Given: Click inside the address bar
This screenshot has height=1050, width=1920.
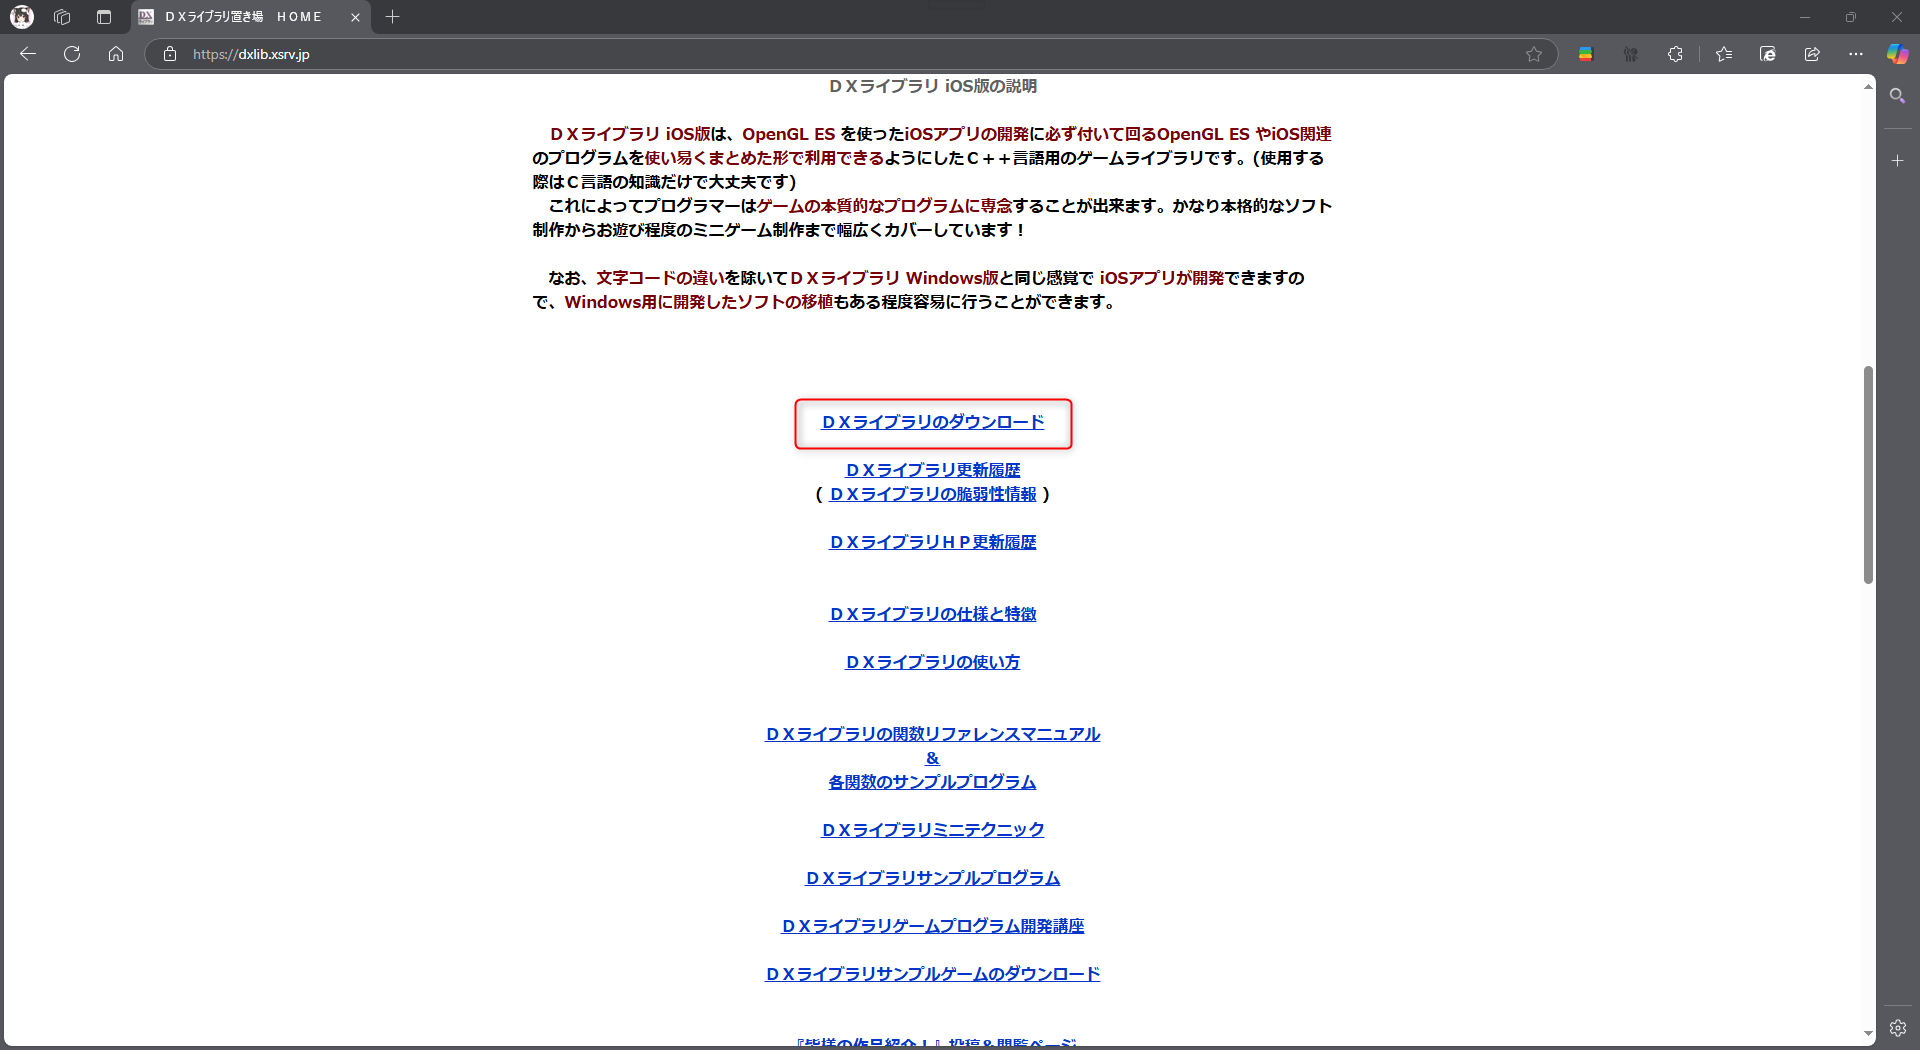Looking at the screenshot, I should (x=700, y=54).
